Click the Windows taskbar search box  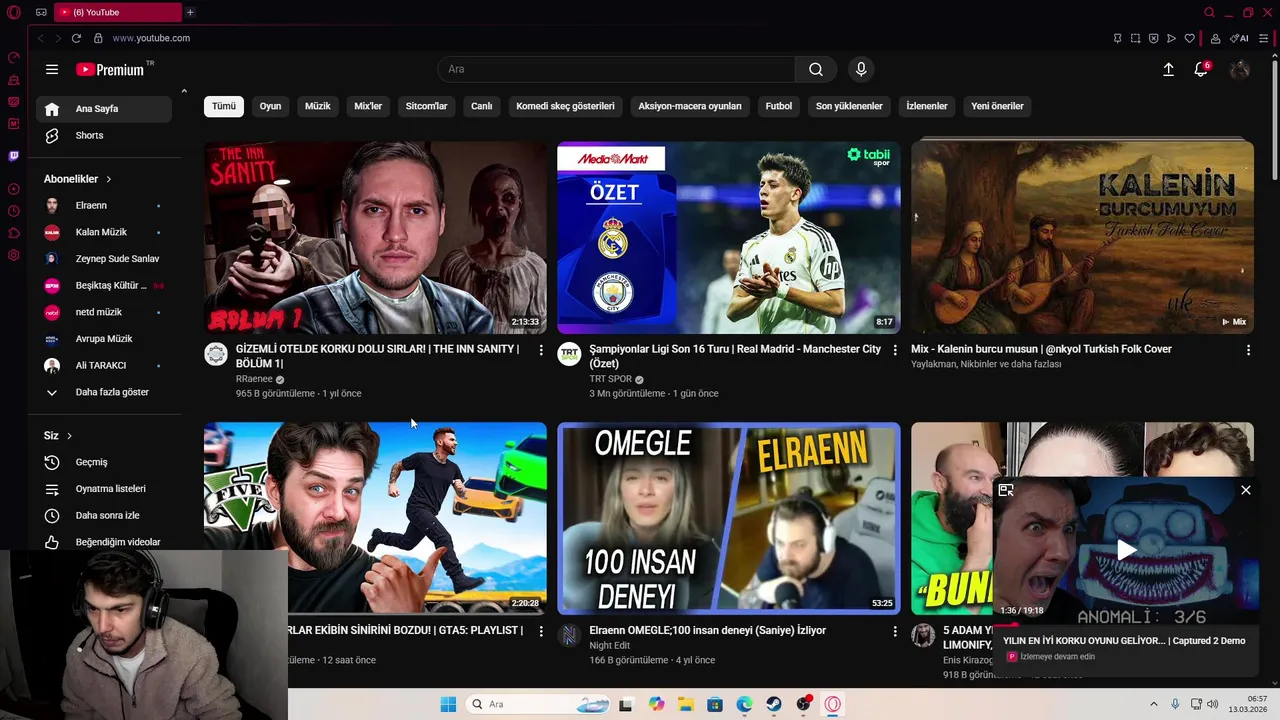click(x=540, y=704)
